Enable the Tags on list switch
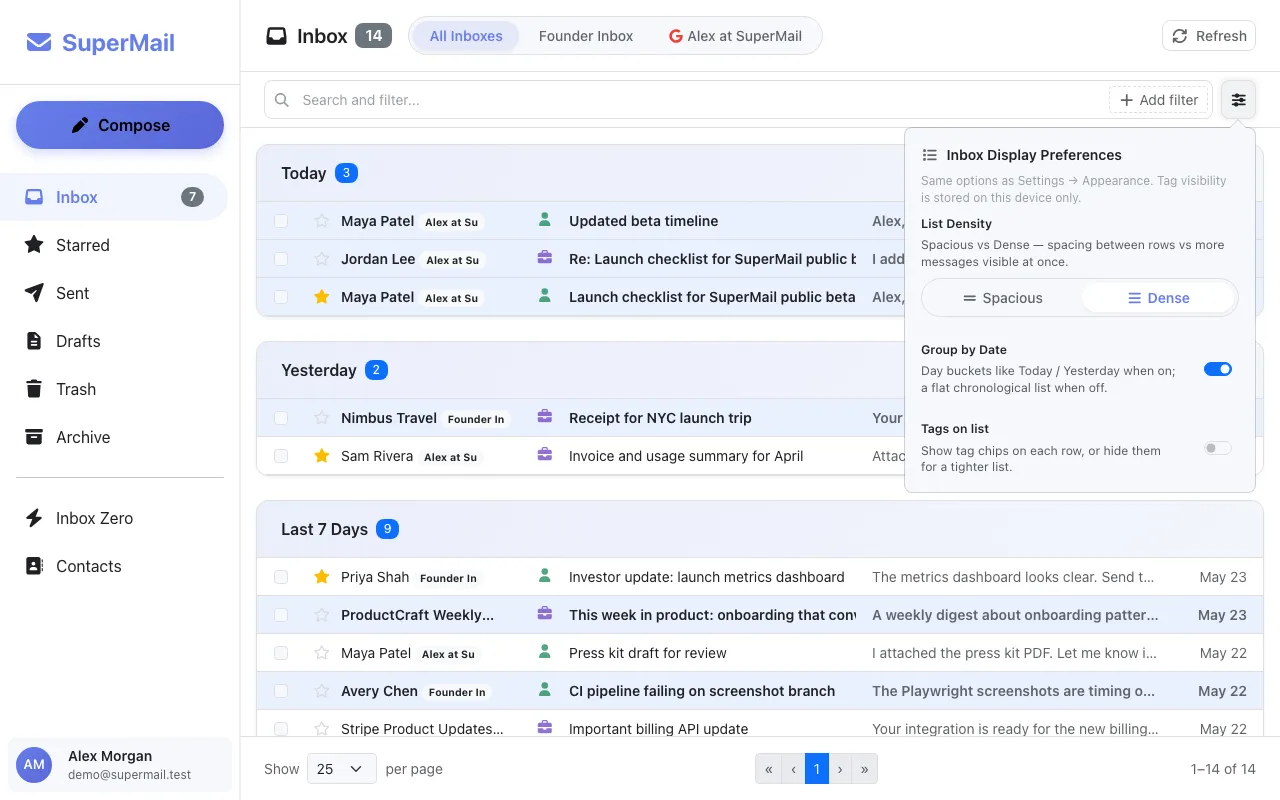Viewport: 1280px width, 800px height. (1218, 448)
